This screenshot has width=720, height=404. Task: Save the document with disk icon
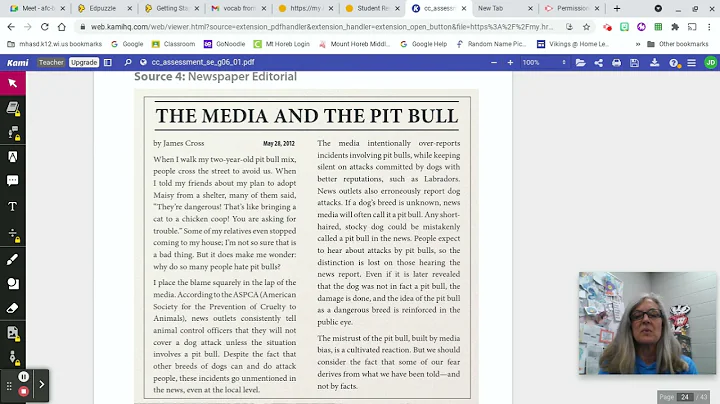point(634,62)
